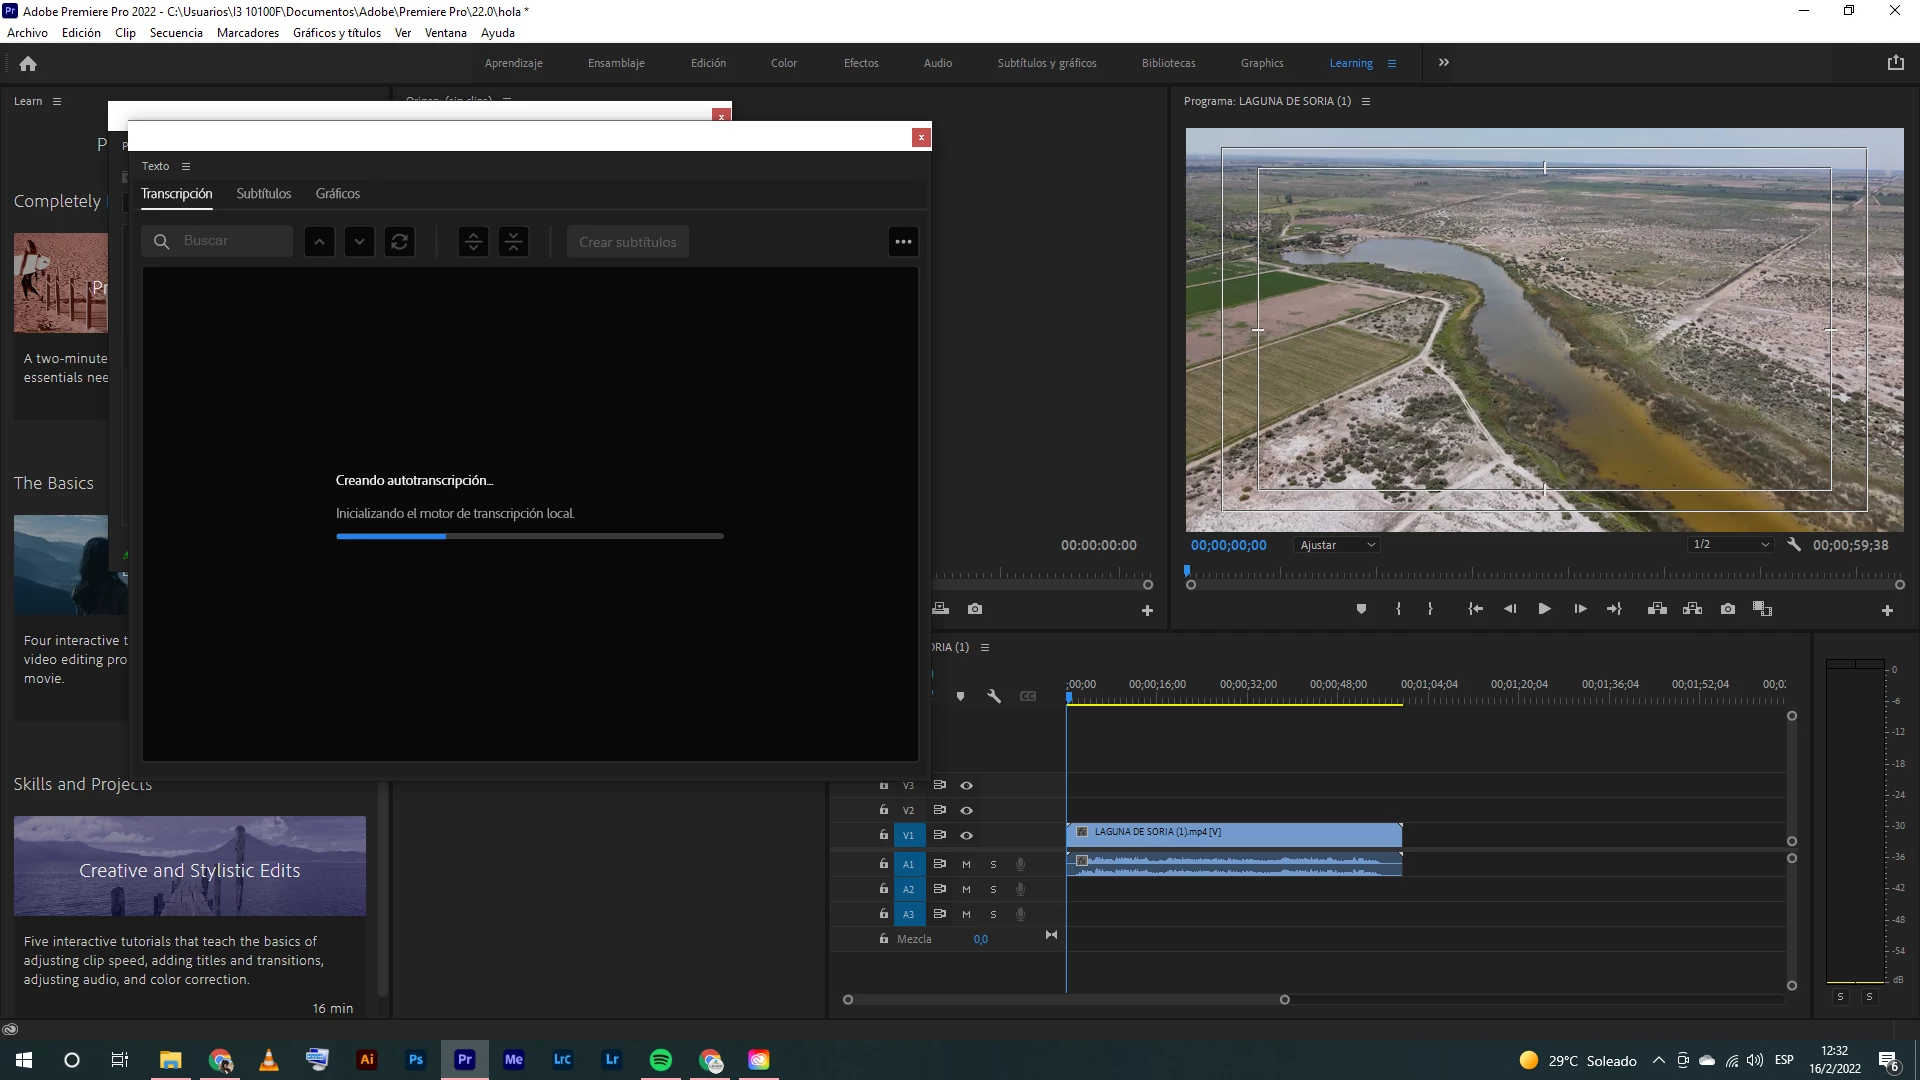Open the wrench settings in Program monitor
Viewport: 1920px width, 1080px height.
pyautogui.click(x=1794, y=545)
